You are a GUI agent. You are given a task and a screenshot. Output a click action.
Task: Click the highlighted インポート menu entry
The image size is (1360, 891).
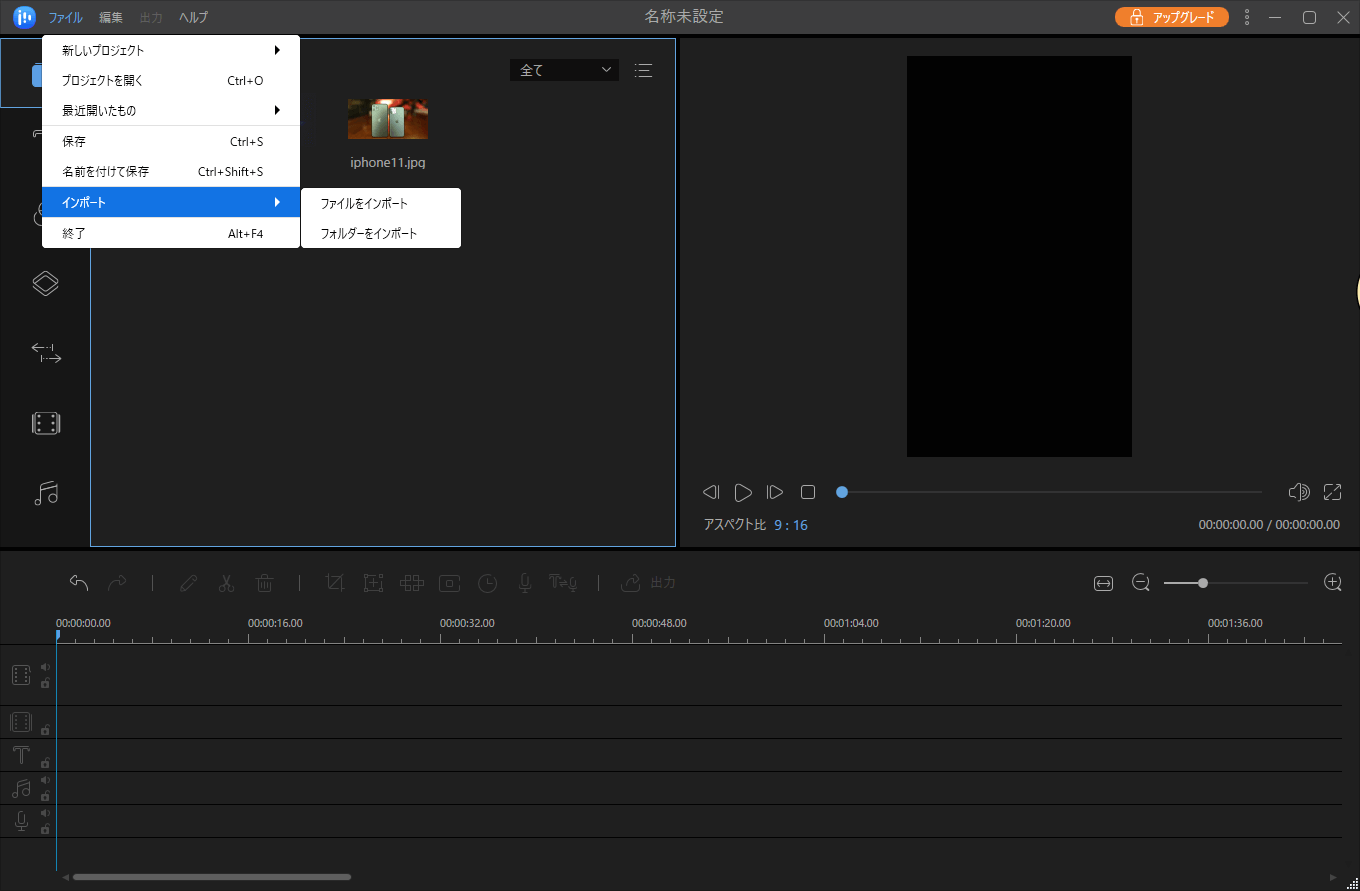[171, 202]
